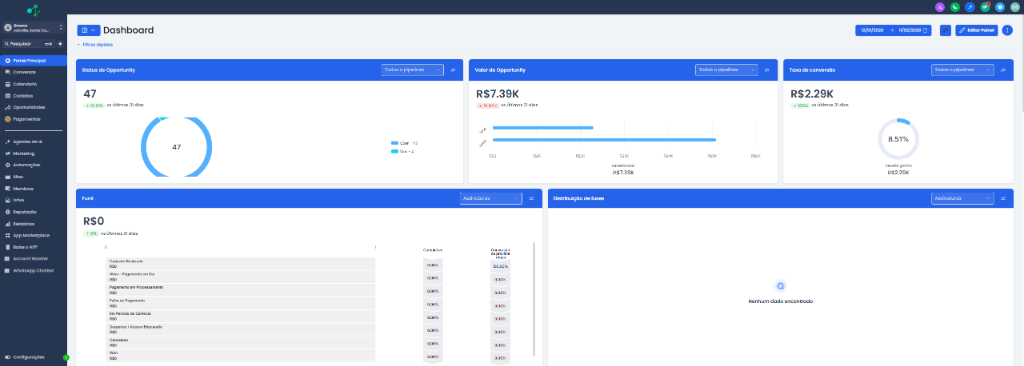Click the Agentes de IA sparkle icon
This screenshot has width=1024, height=366.
click(x=7, y=141)
